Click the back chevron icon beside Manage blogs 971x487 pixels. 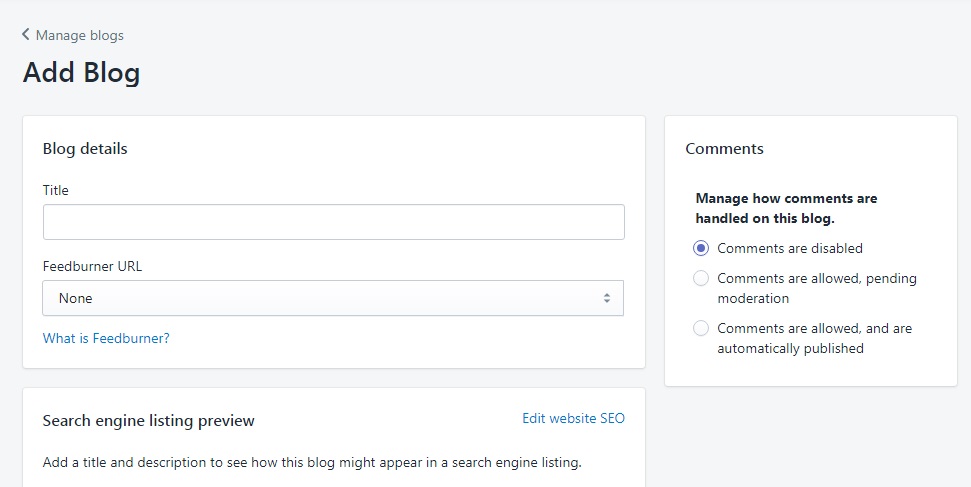[x=25, y=34]
